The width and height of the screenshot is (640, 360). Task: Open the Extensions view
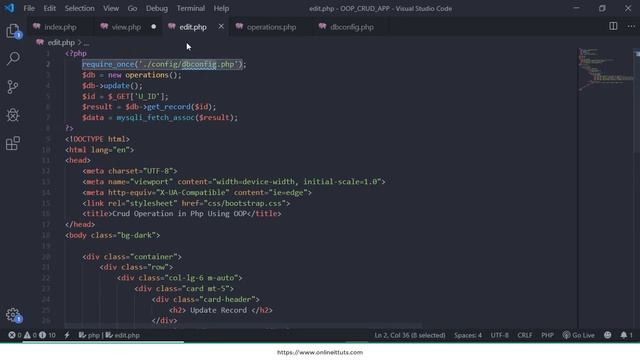click(x=13, y=143)
